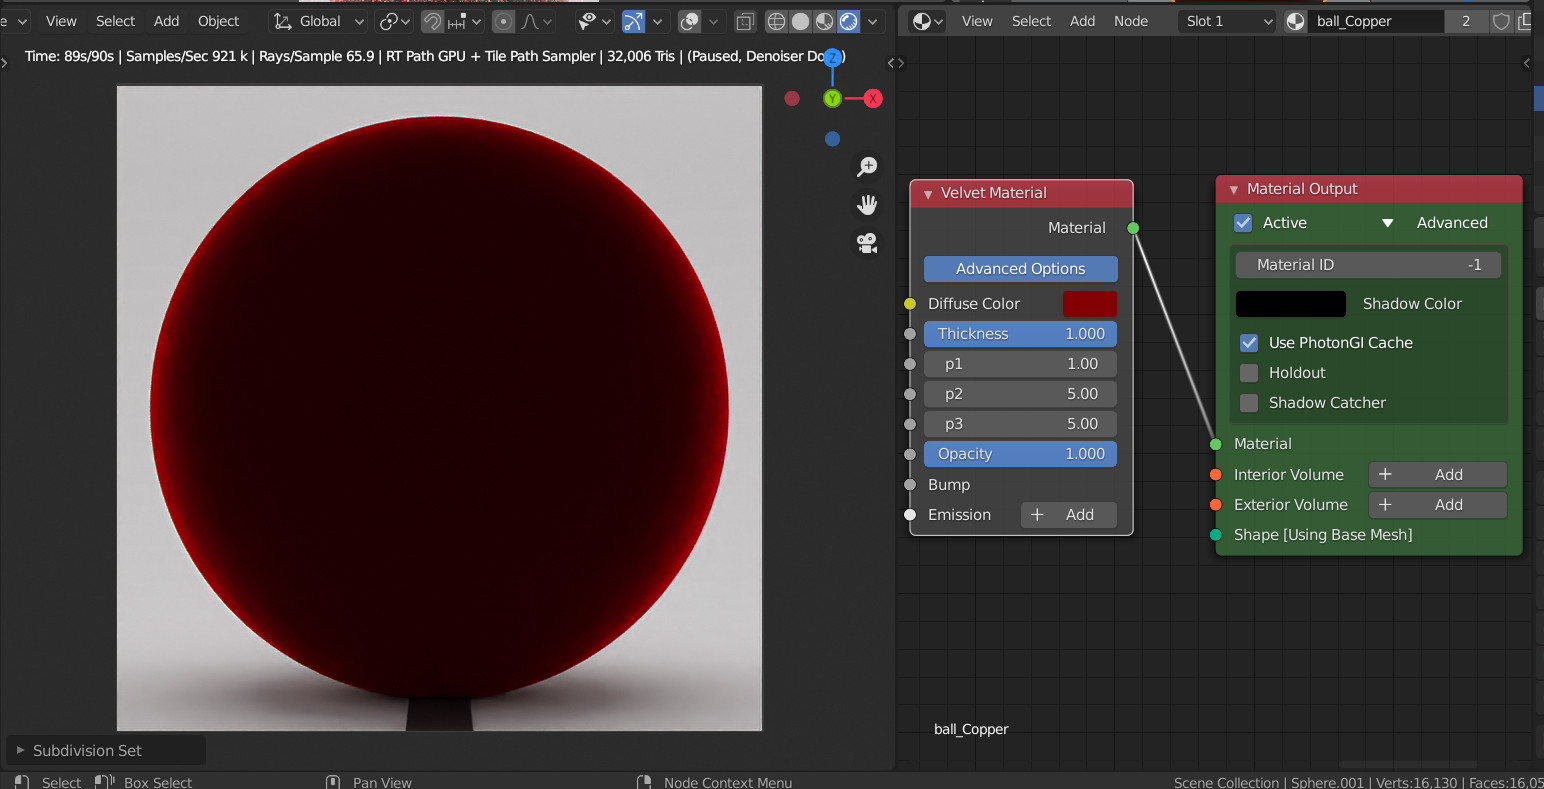1544x789 pixels.
Task: Open the Diffuse Color red swatch
Action: [1089, 304]
